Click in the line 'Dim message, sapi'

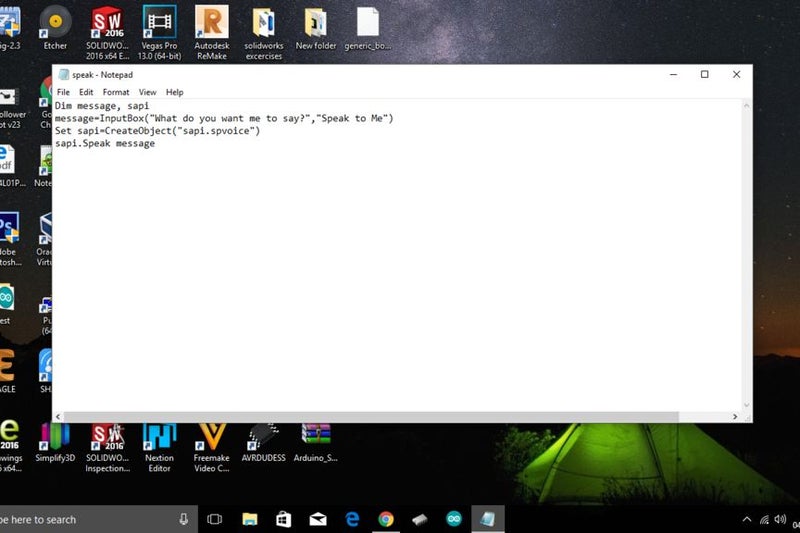tap(102, 106)
